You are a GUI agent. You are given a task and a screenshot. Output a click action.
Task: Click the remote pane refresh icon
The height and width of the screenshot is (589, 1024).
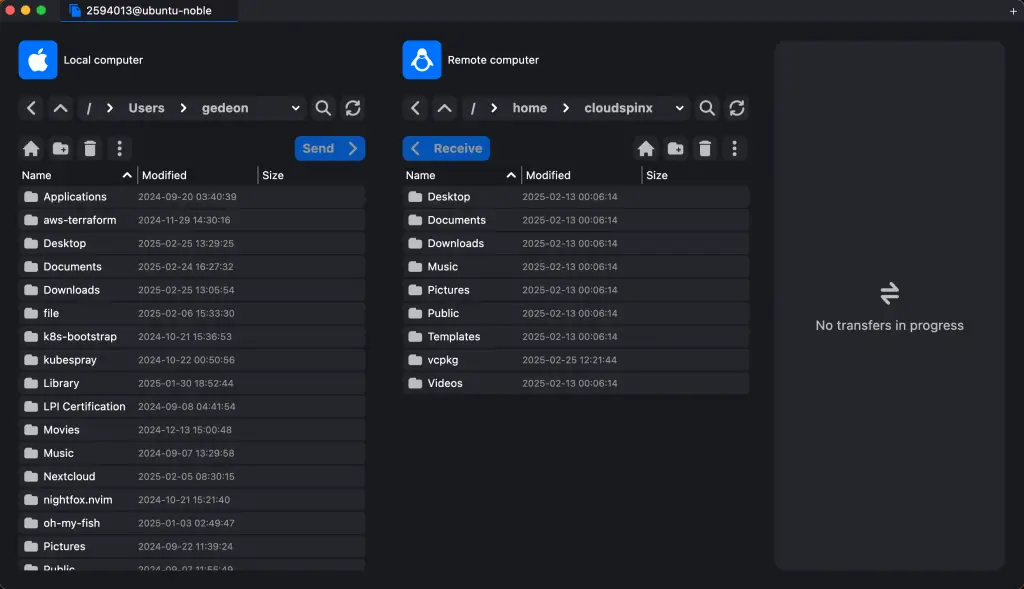(x=737, y=108)
